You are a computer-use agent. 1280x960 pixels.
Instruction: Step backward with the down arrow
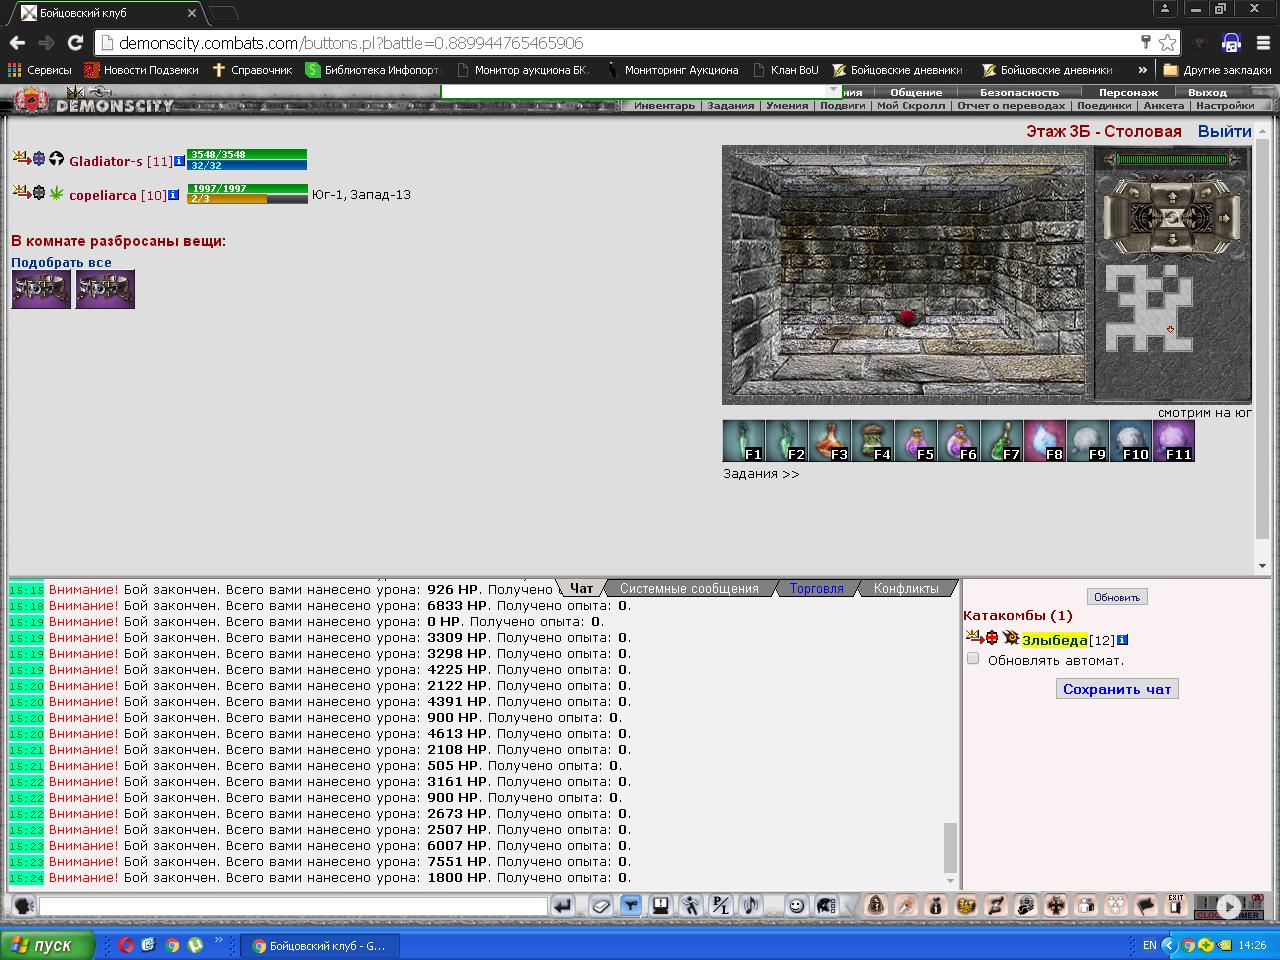1172,240
